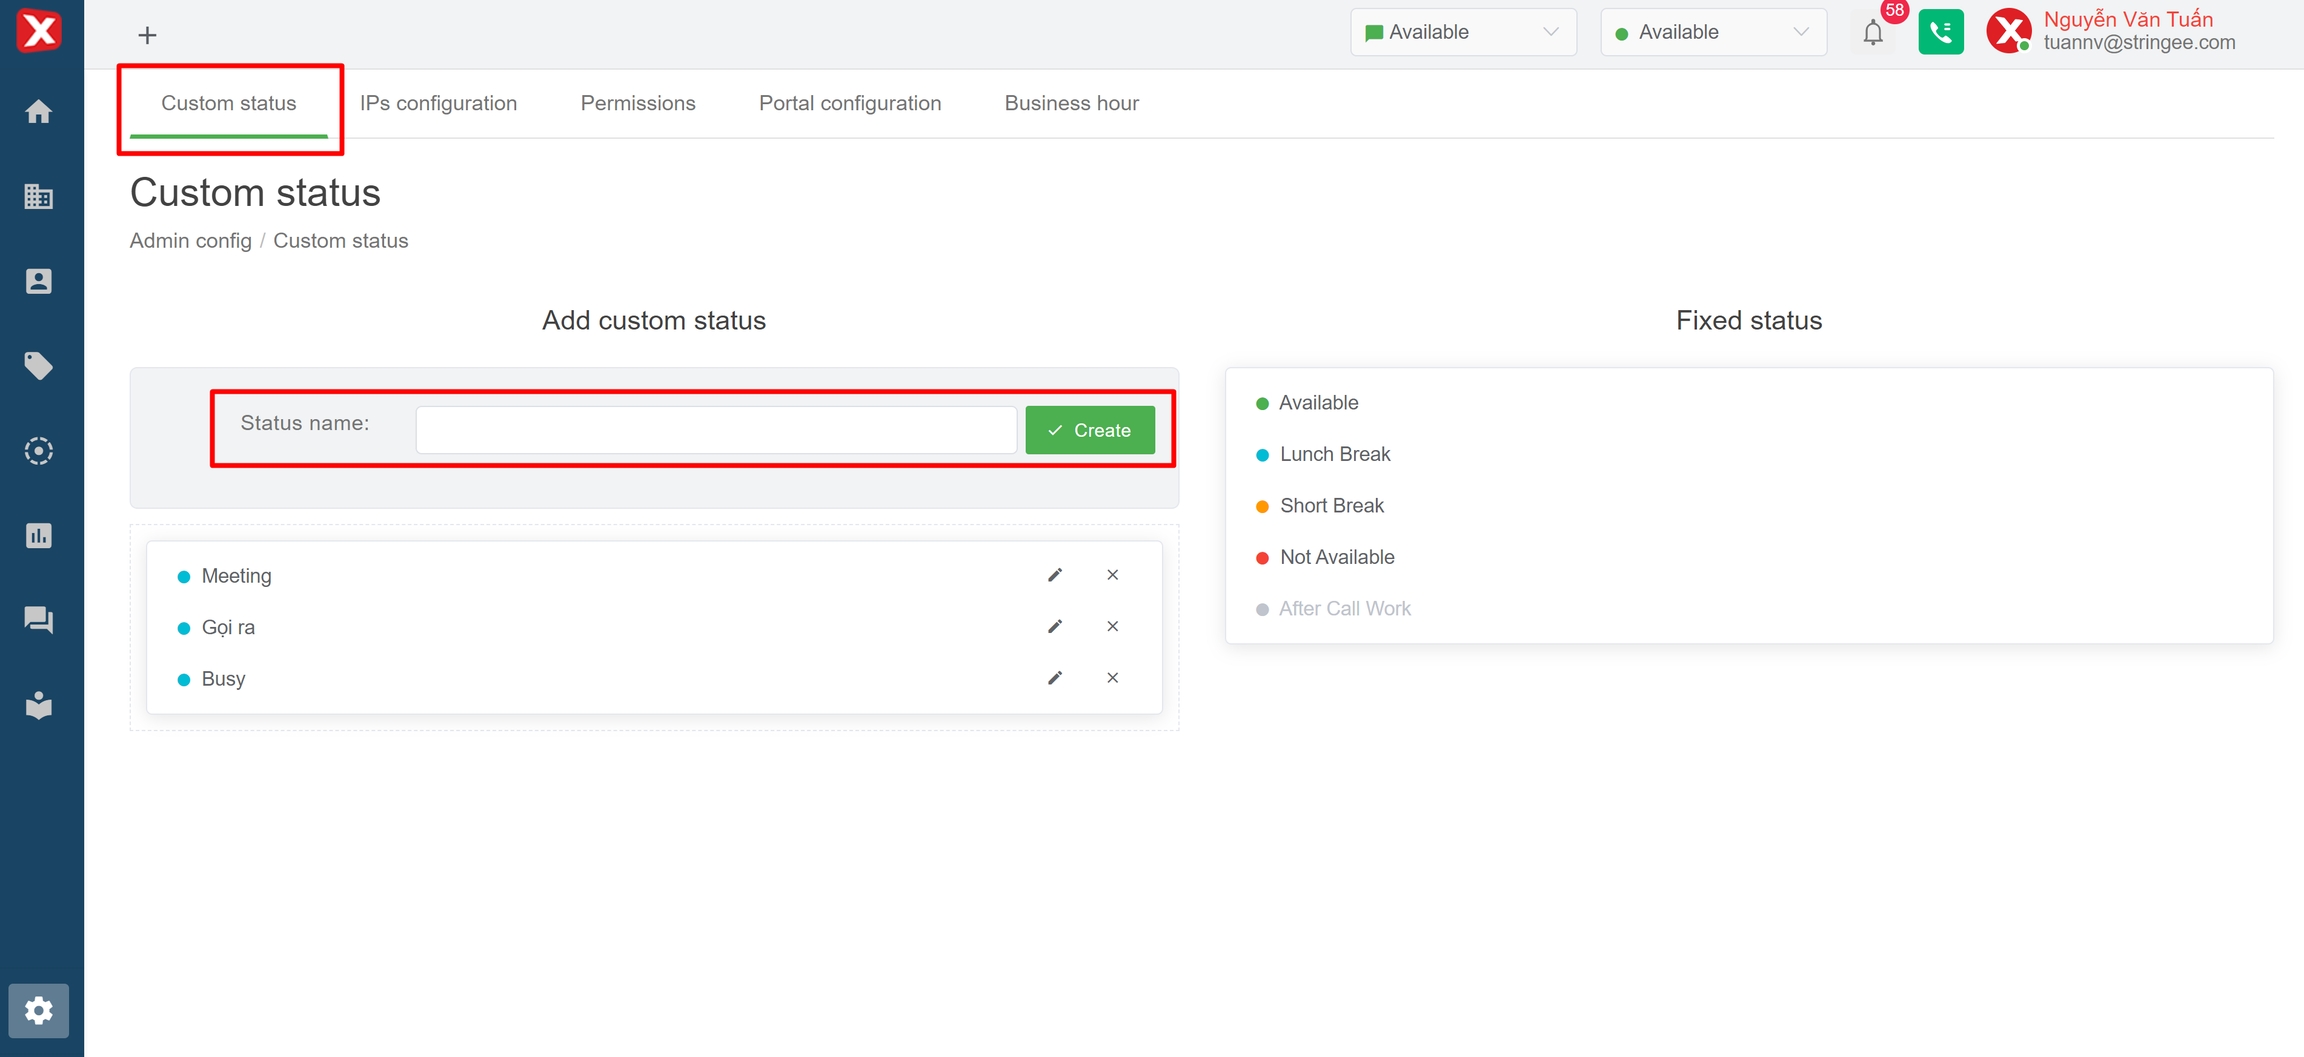The image size is (2304, 1057).
Task: Expand the green-dot Available status dropdown
Action: [x=1712, y=33]
